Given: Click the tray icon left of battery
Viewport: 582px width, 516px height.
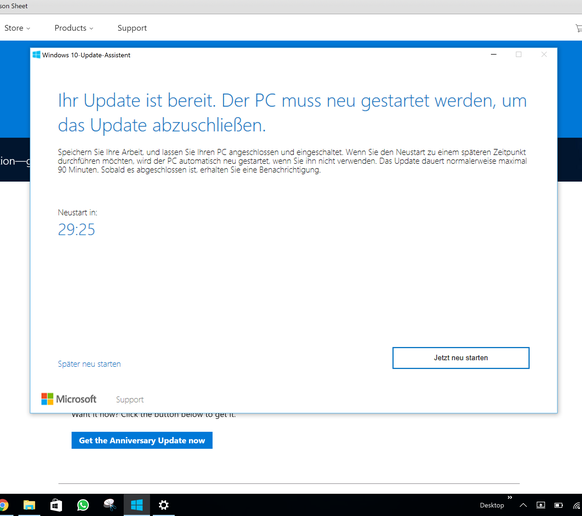Looking at the screenshot, I should coord(541,505).
